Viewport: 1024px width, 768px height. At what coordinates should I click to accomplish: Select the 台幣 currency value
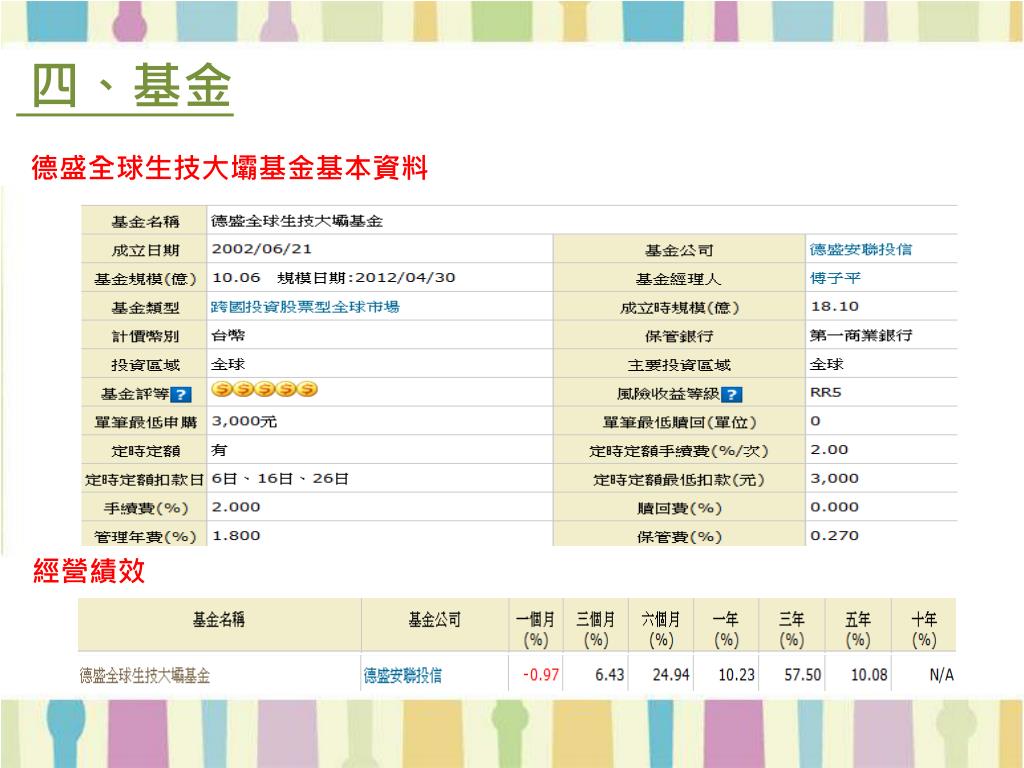pos(228,335)
